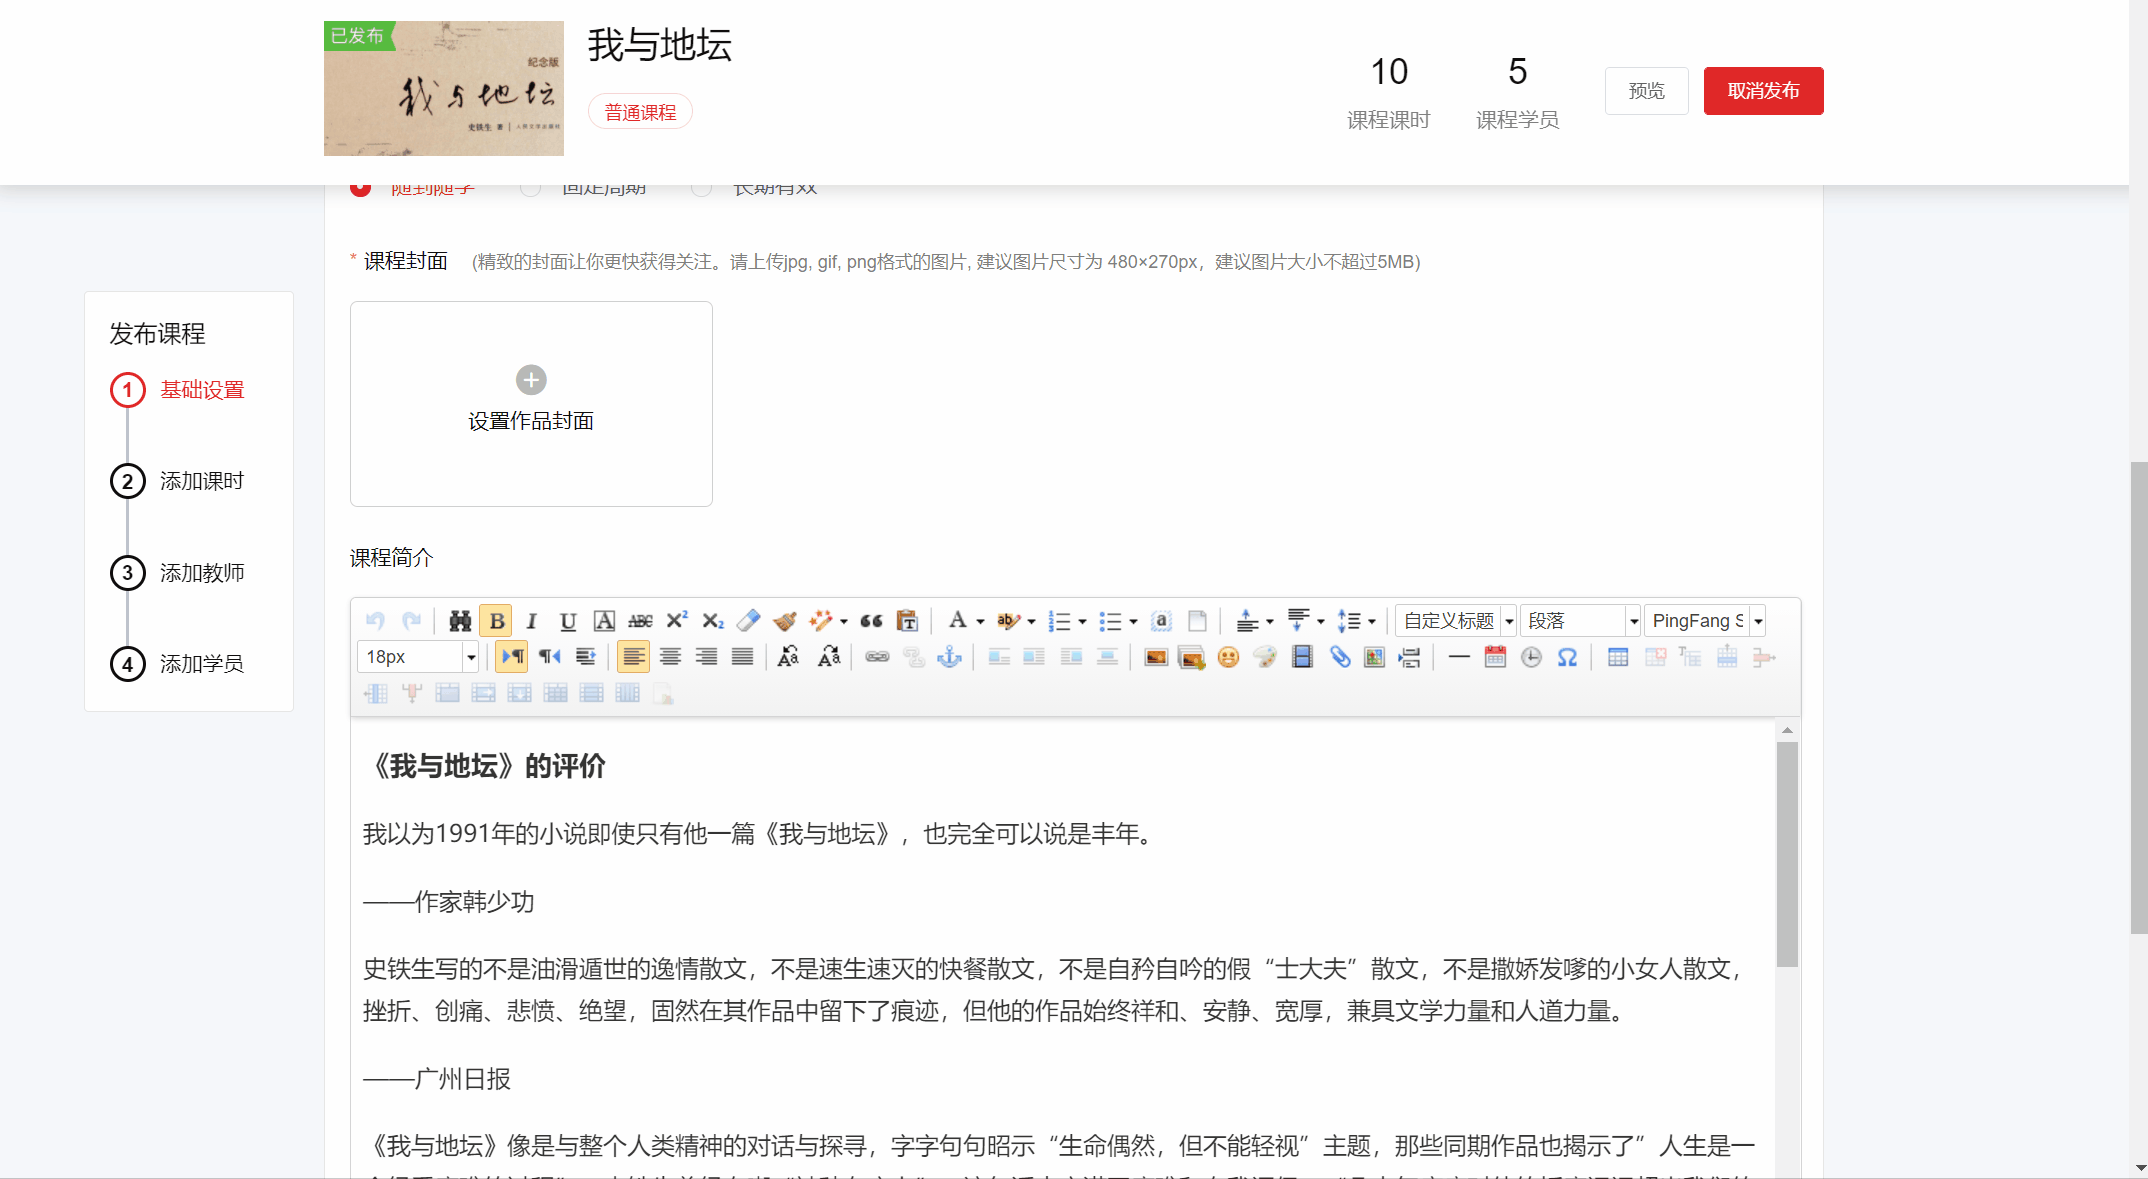Click the find and replace binoculars icon

[459, 621]
